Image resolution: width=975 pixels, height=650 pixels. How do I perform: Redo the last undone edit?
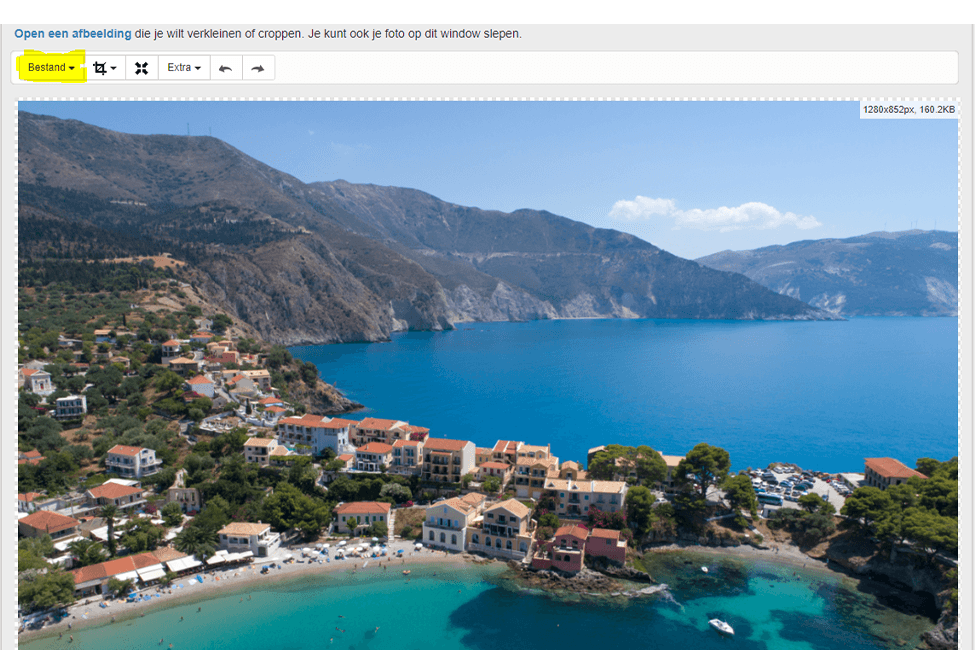(x=258, y=68)
